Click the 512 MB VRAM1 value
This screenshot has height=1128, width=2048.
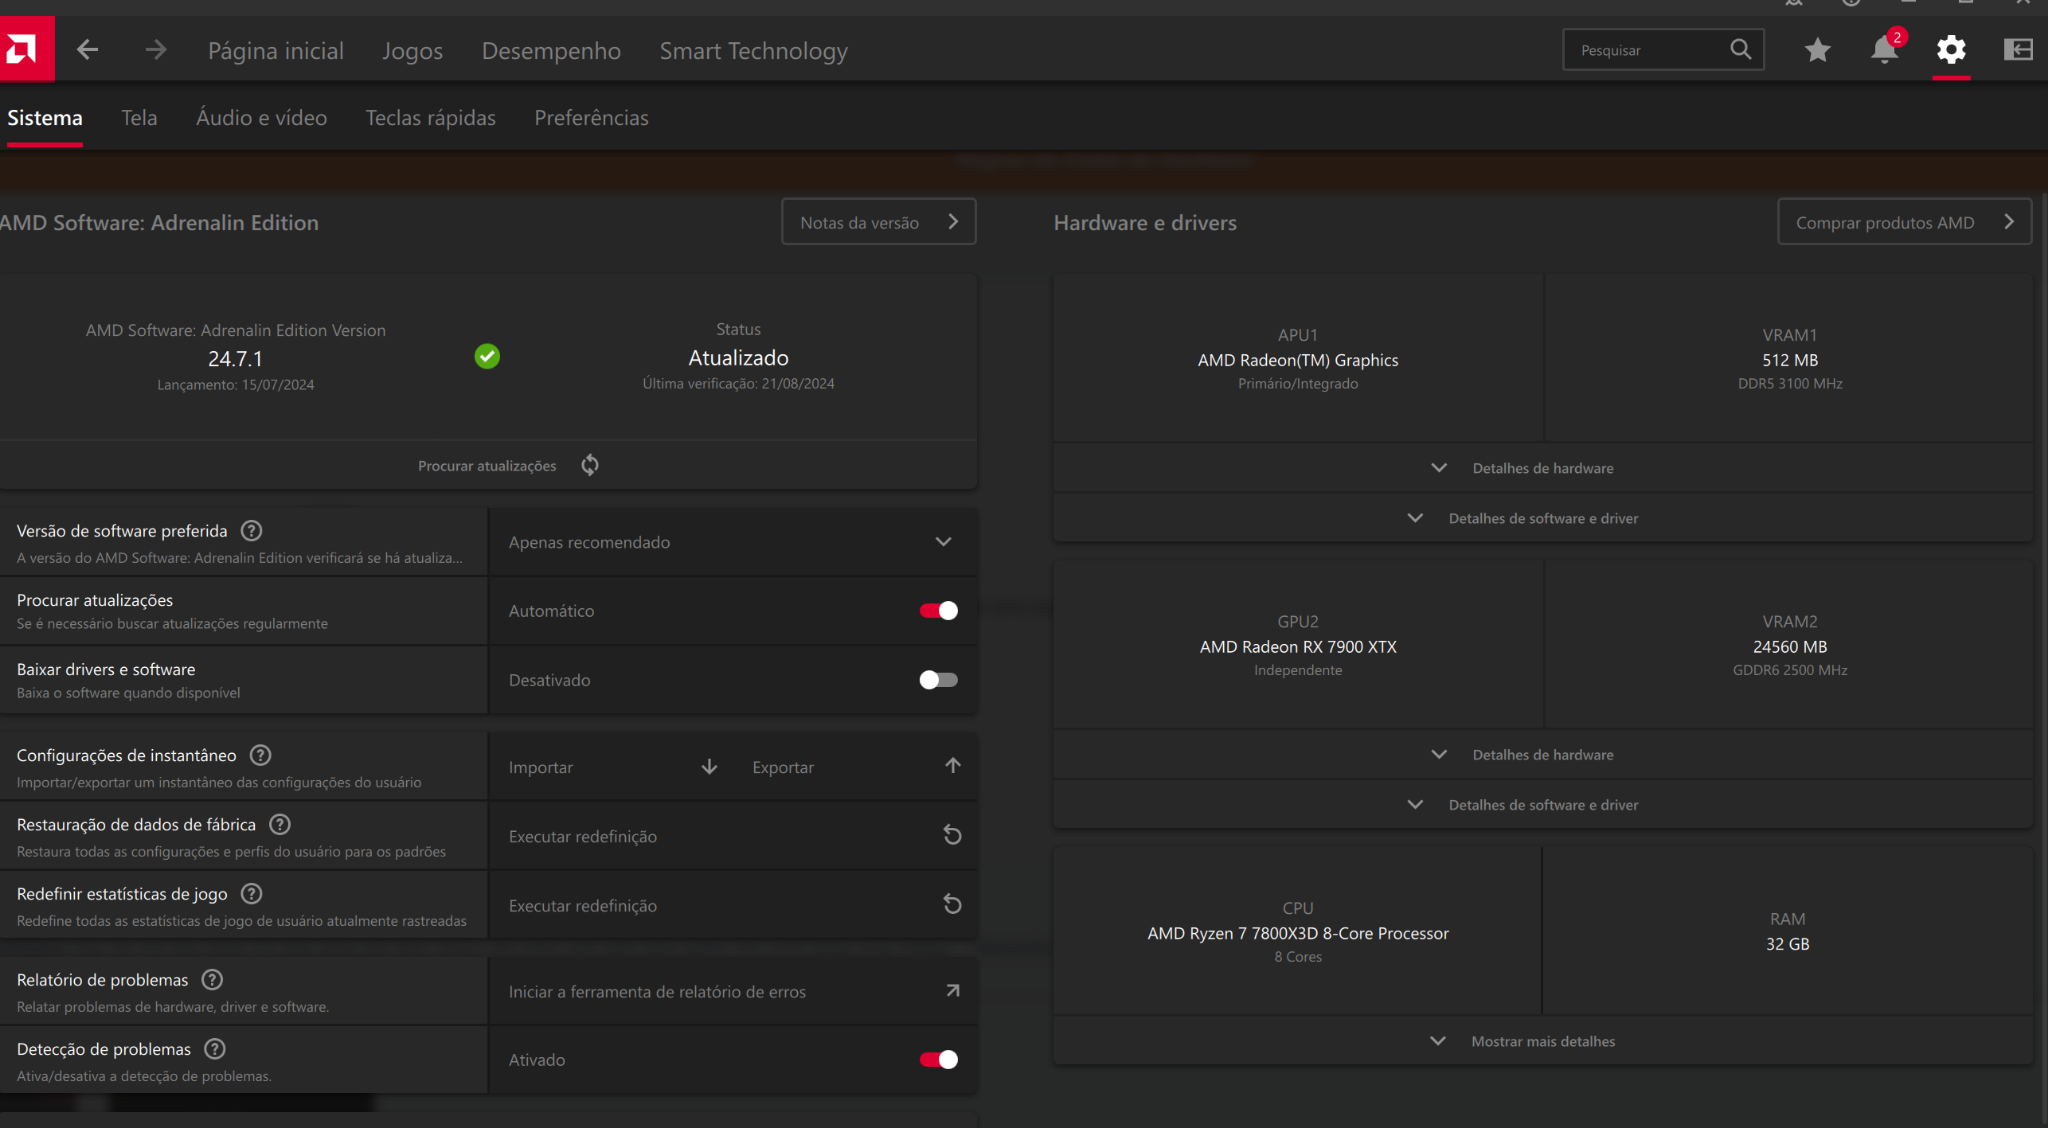[x=1790, y=360]
